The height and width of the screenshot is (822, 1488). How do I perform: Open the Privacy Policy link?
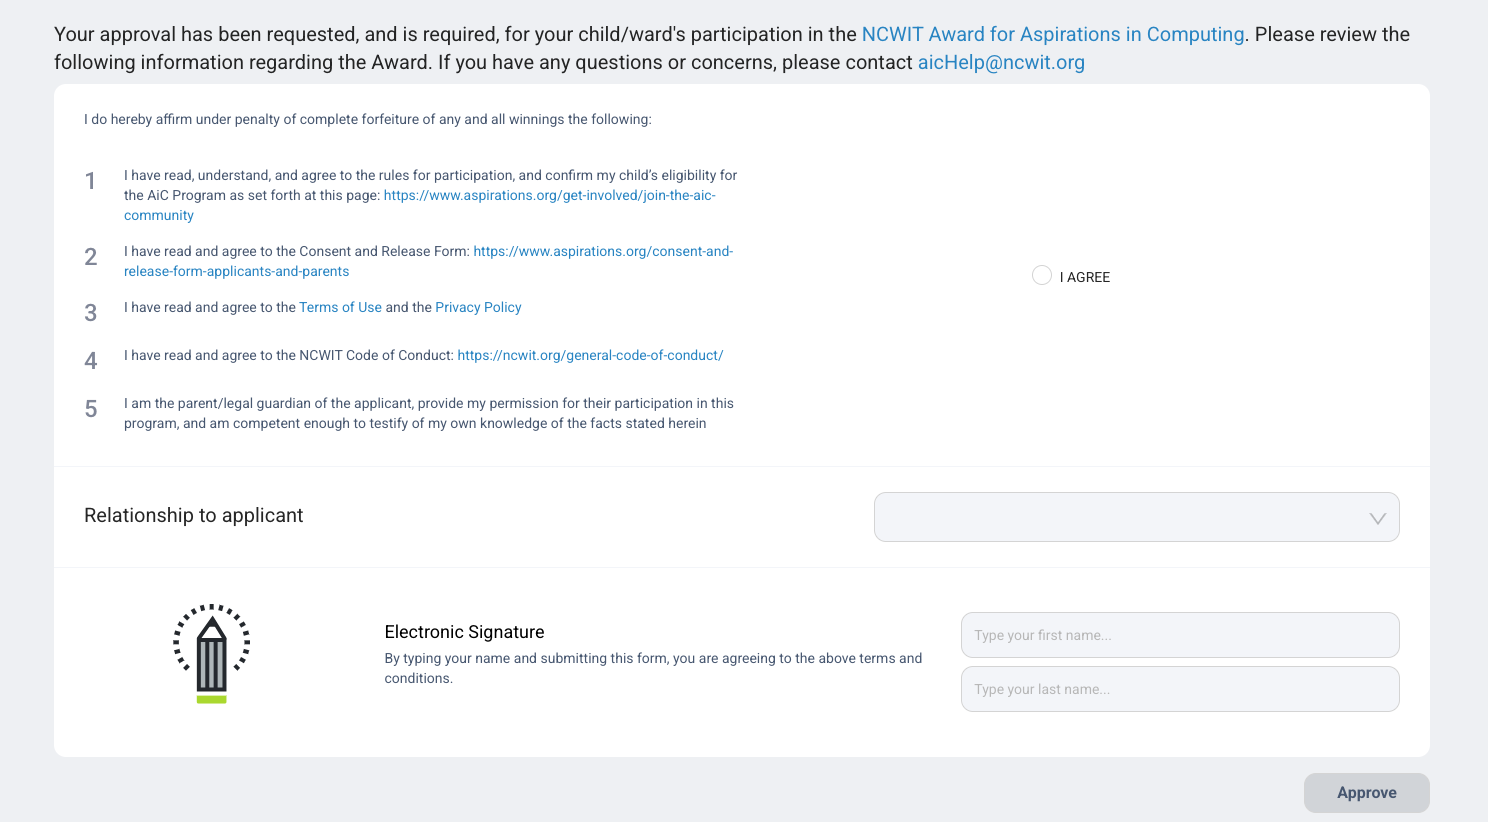[x=478, y=307]
